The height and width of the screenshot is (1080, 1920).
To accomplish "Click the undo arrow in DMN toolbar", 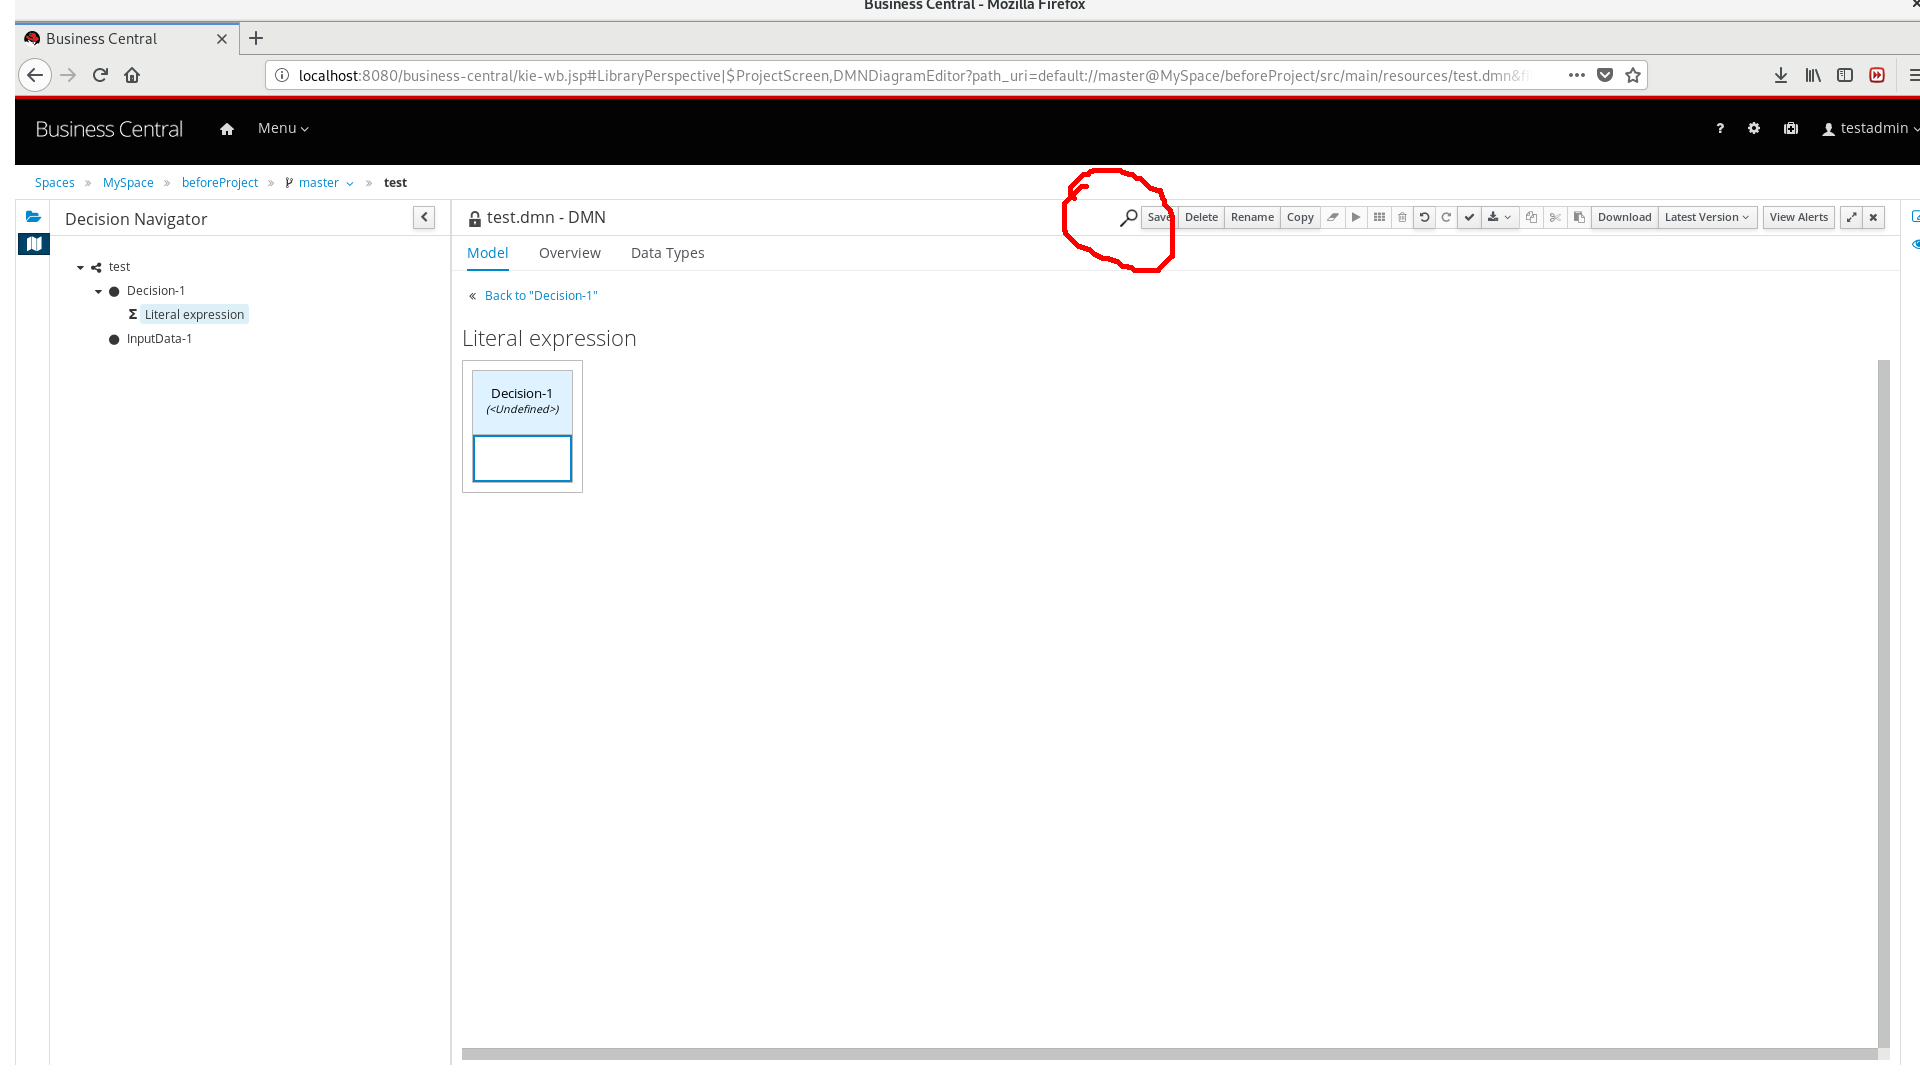I will pos(1424,217).
